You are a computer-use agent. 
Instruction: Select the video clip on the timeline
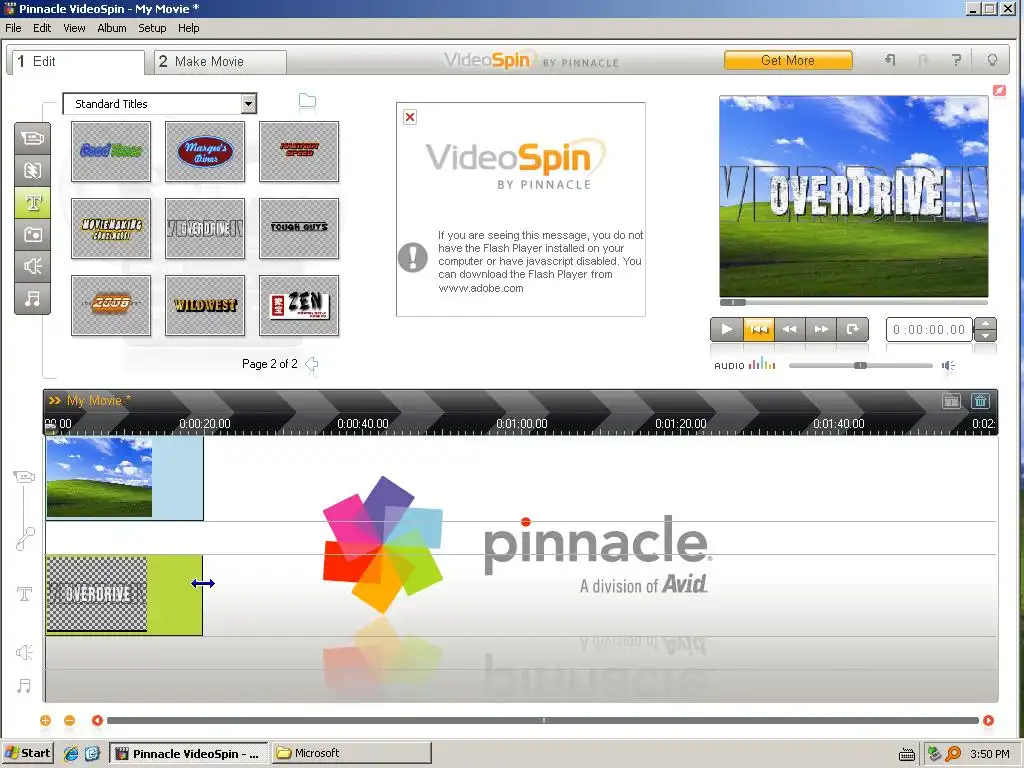coord(124,478)
